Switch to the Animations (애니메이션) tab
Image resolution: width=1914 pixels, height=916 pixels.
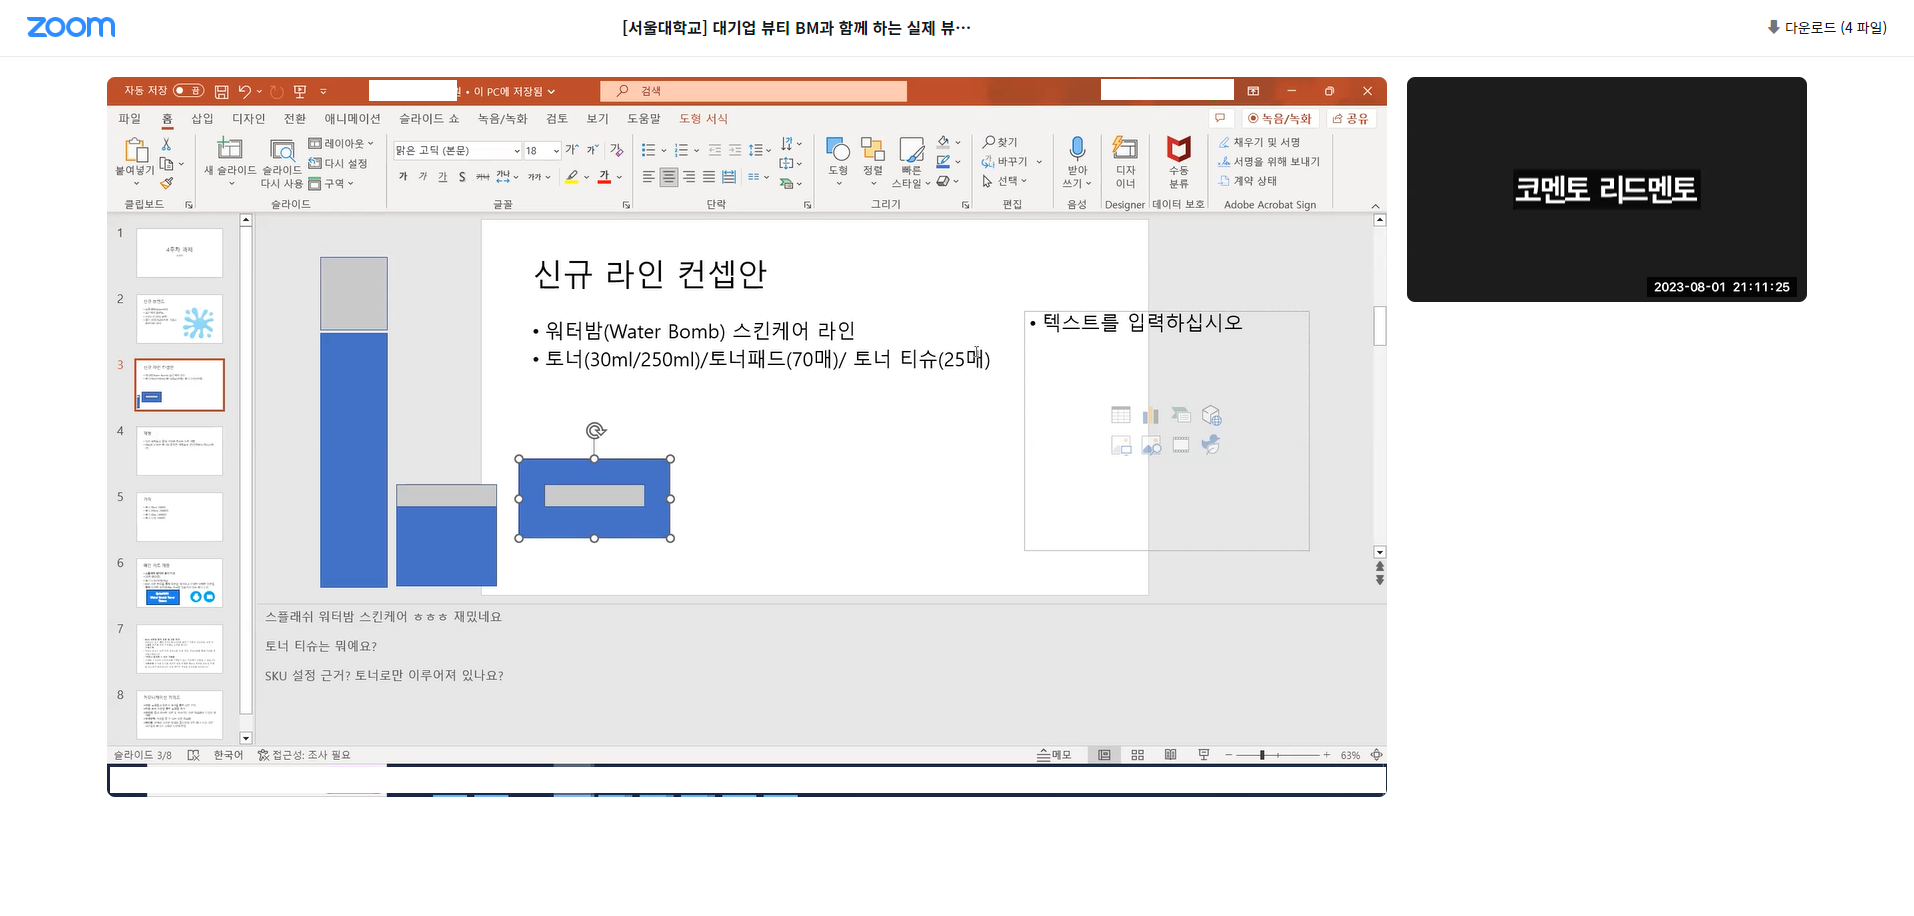pos(352,118)
